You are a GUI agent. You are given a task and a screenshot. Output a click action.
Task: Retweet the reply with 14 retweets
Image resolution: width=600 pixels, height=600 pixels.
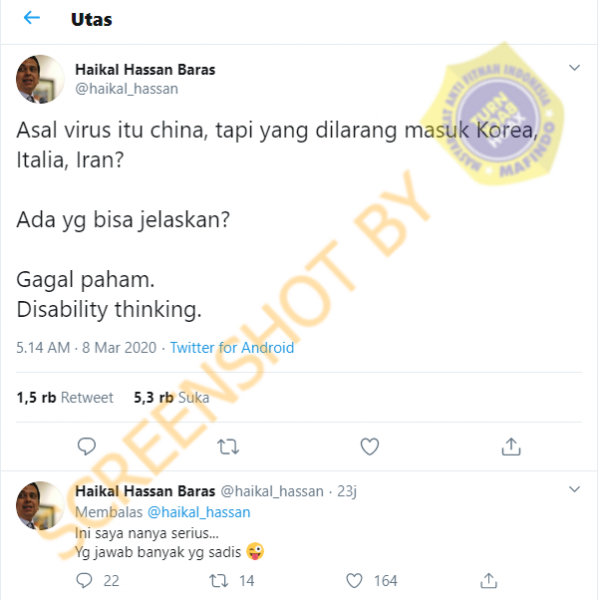tap(218, 580)
